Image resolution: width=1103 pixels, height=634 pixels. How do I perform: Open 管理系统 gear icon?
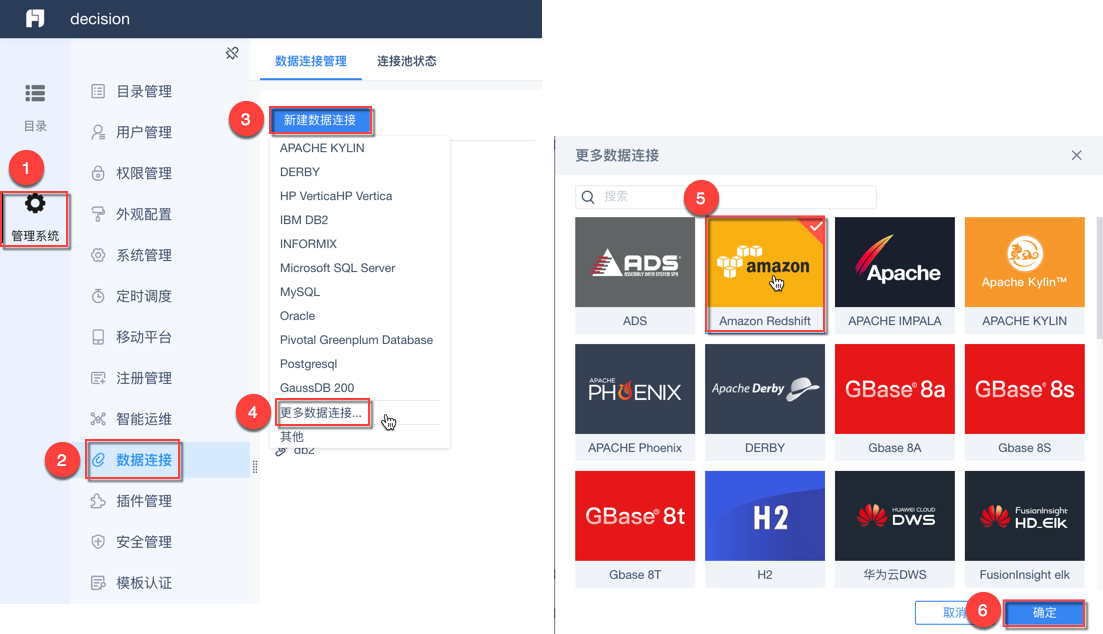[35, 203]
